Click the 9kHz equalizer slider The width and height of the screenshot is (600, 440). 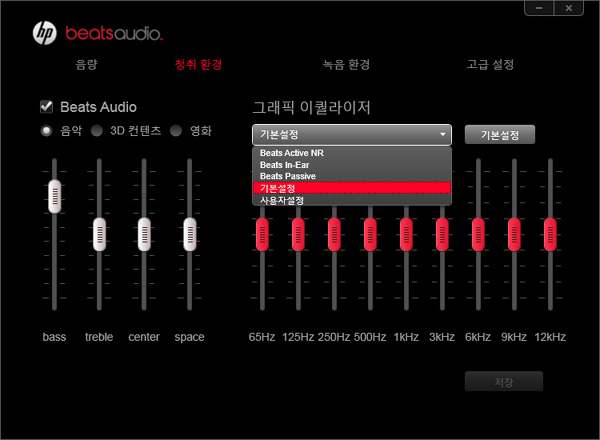click(514, 235)
